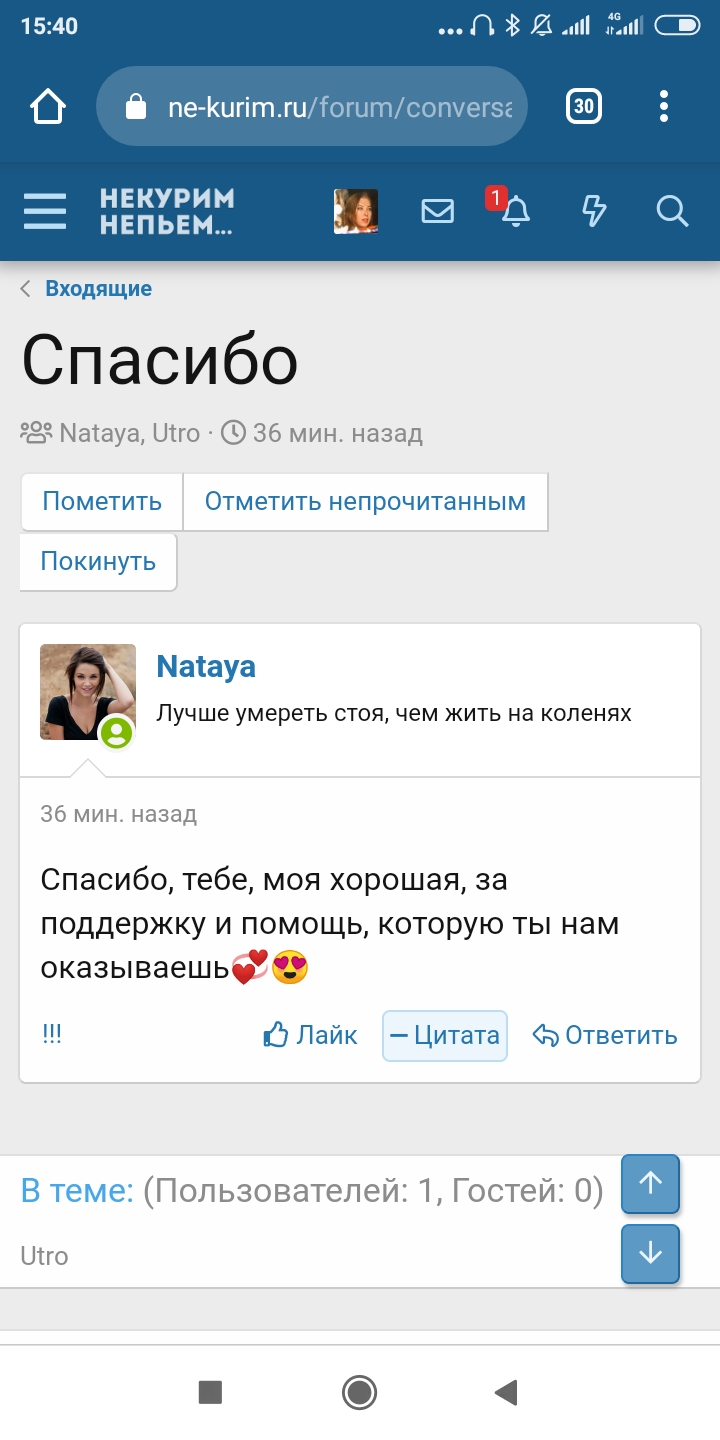Toggle the Цитата multi-quote button

(x=445, y=1035)
